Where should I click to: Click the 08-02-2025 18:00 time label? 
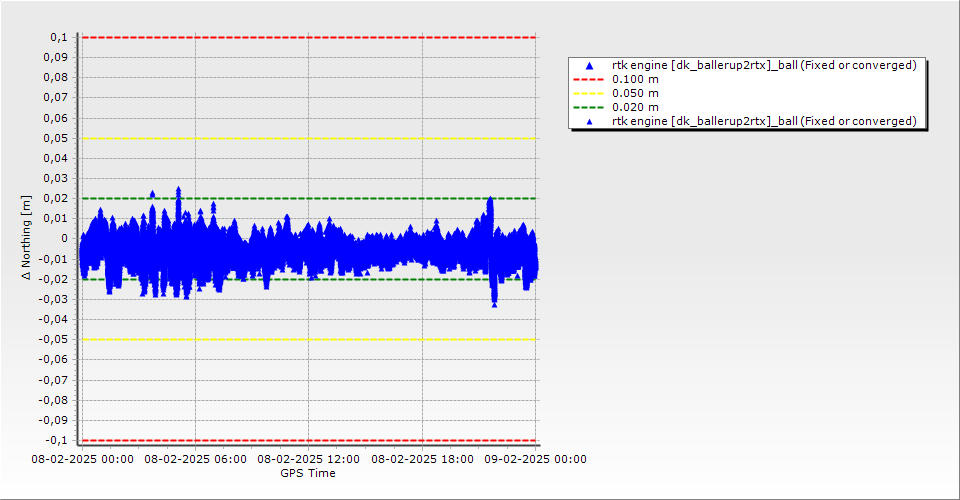coord(422,459)
